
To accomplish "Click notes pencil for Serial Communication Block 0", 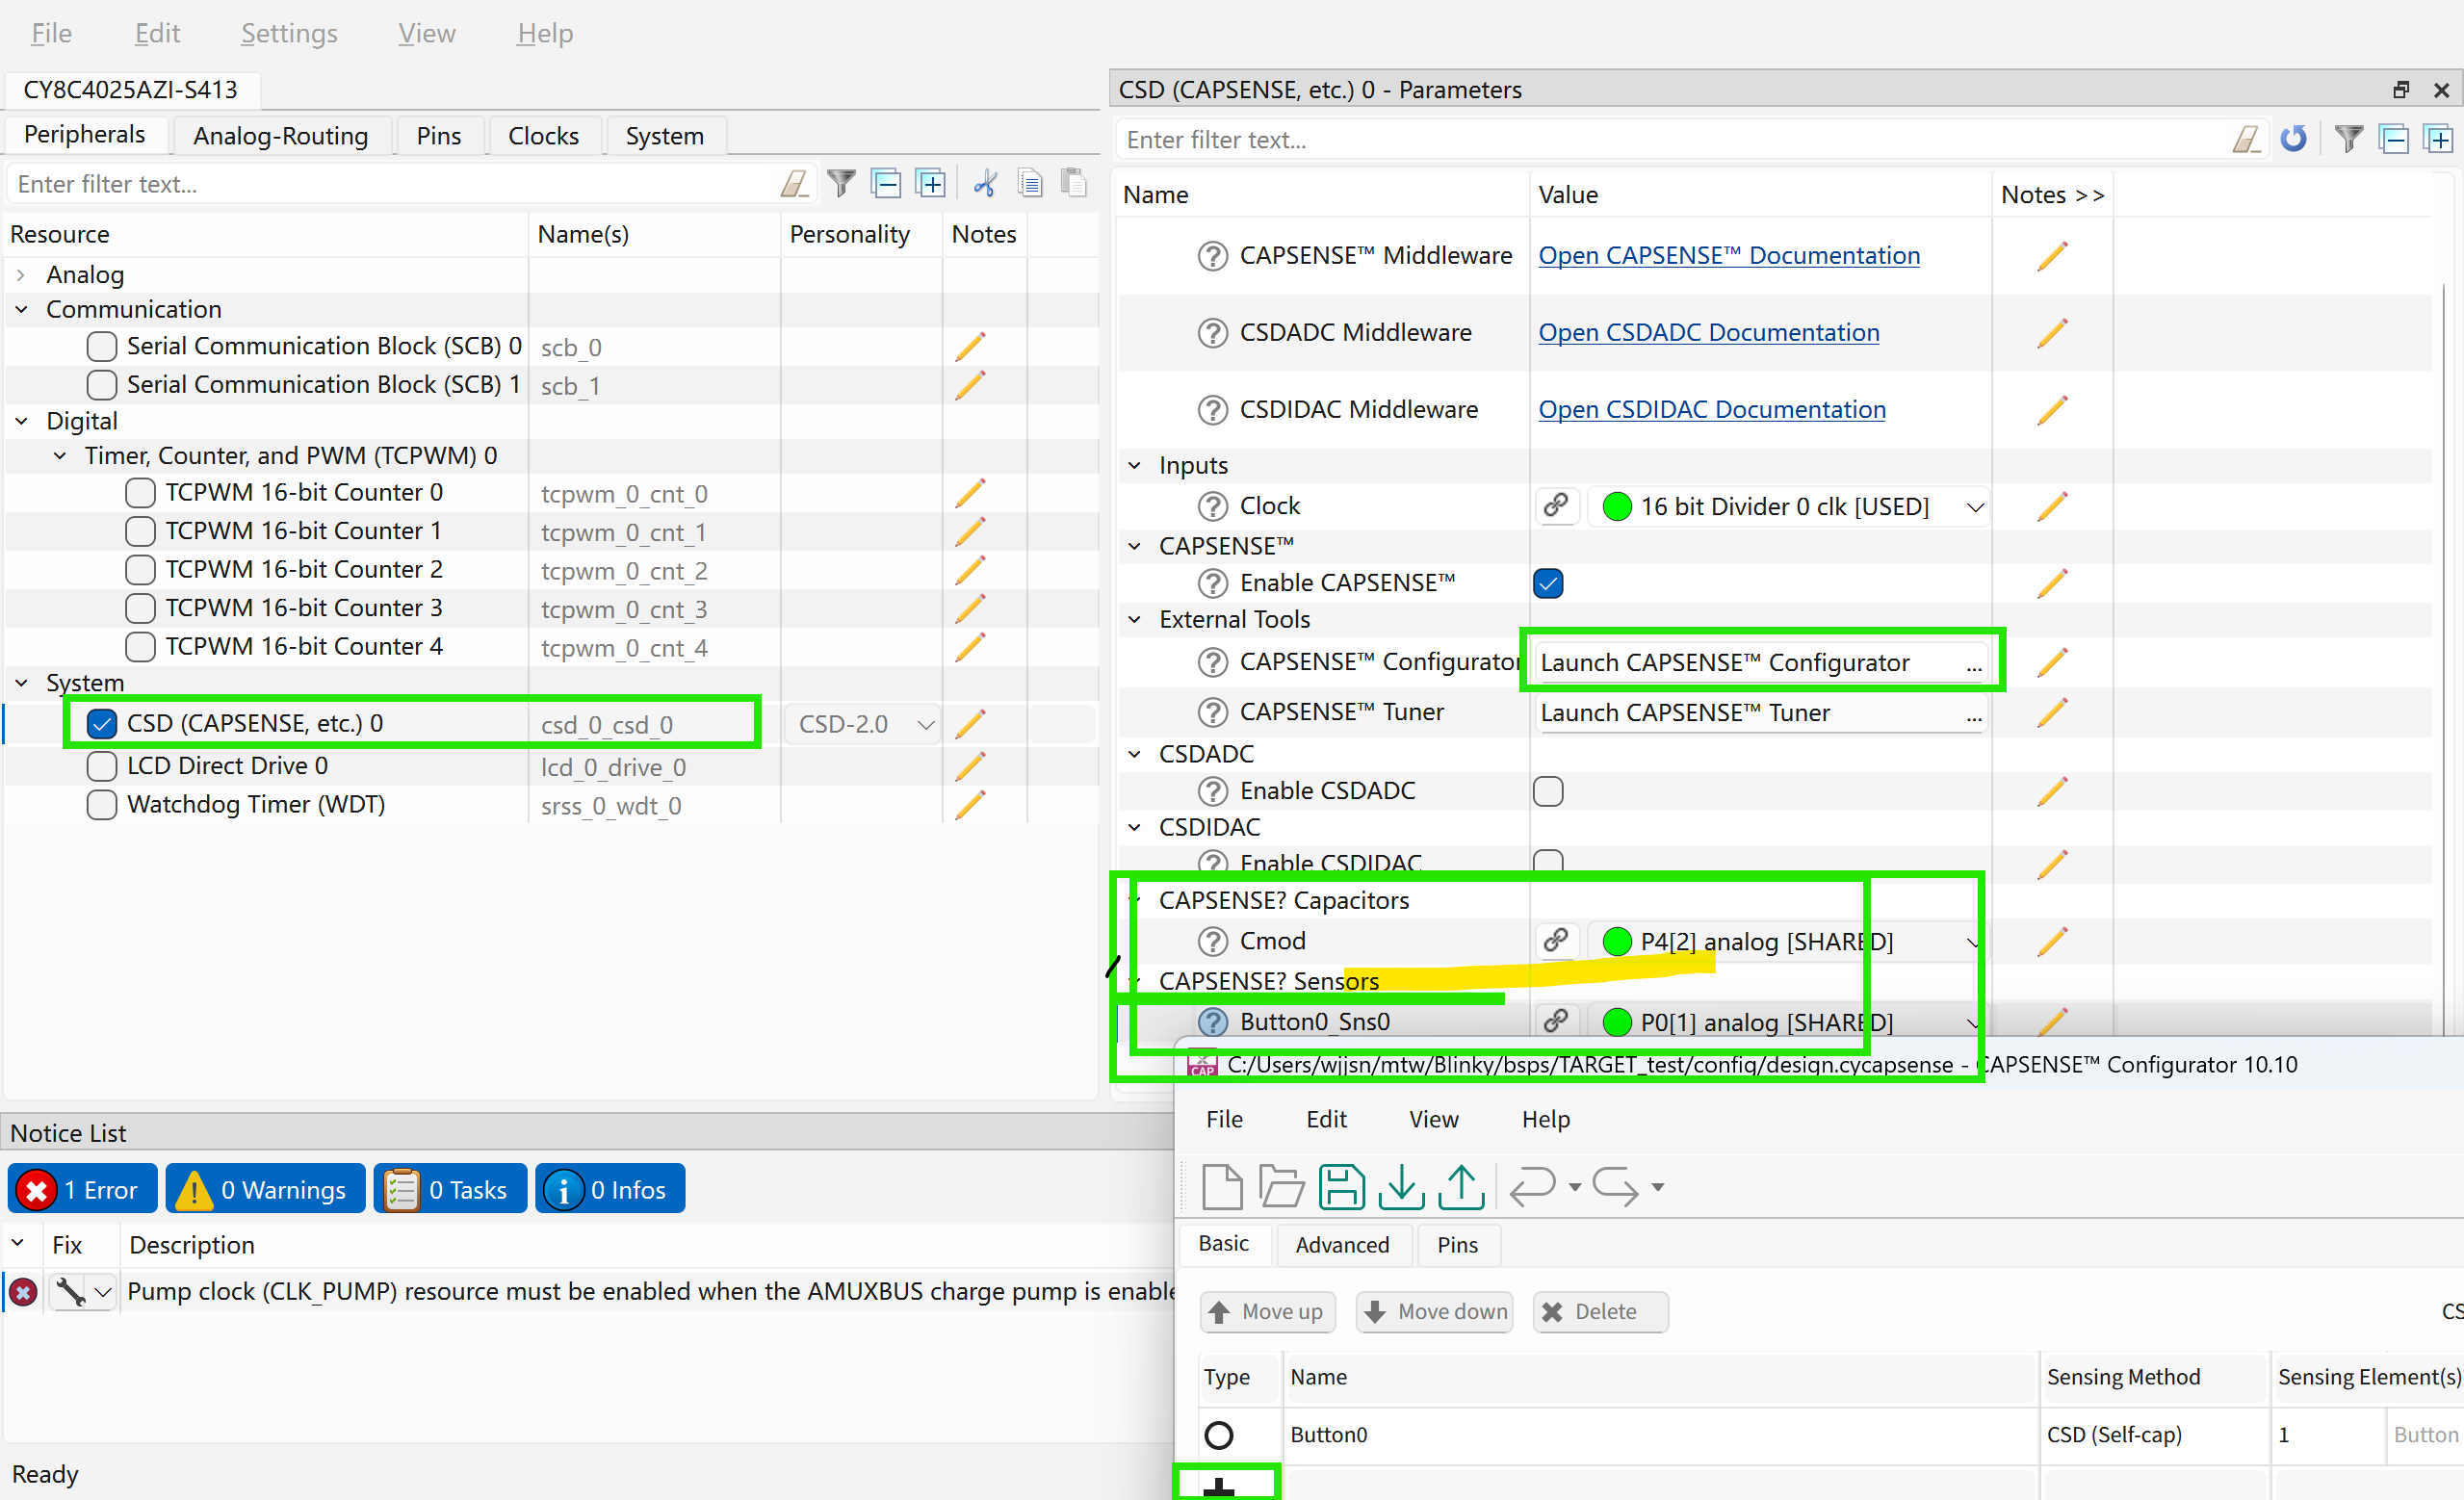I will pos(970,347).
